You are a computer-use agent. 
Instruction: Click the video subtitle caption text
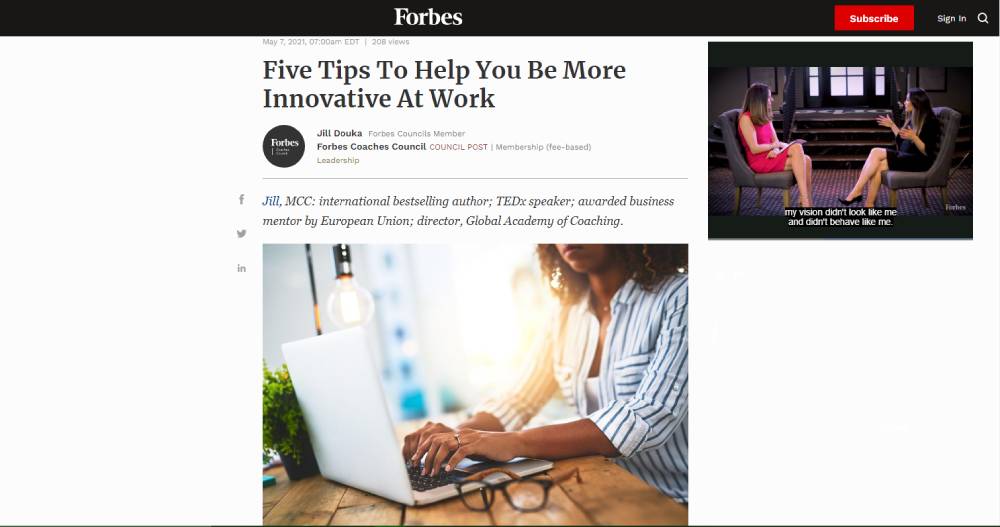tap(840, 217)
